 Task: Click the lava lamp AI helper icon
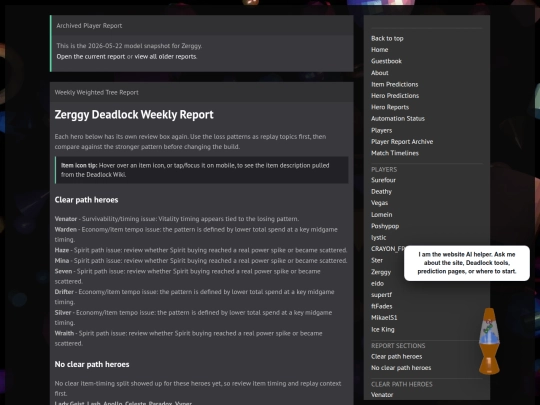489,341
